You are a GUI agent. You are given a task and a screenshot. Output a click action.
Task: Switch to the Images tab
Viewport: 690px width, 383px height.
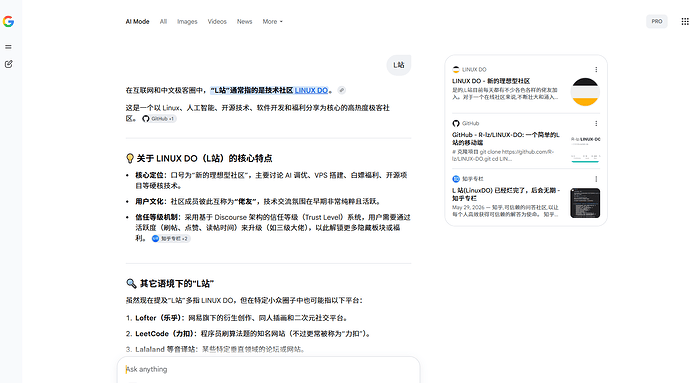187,22
